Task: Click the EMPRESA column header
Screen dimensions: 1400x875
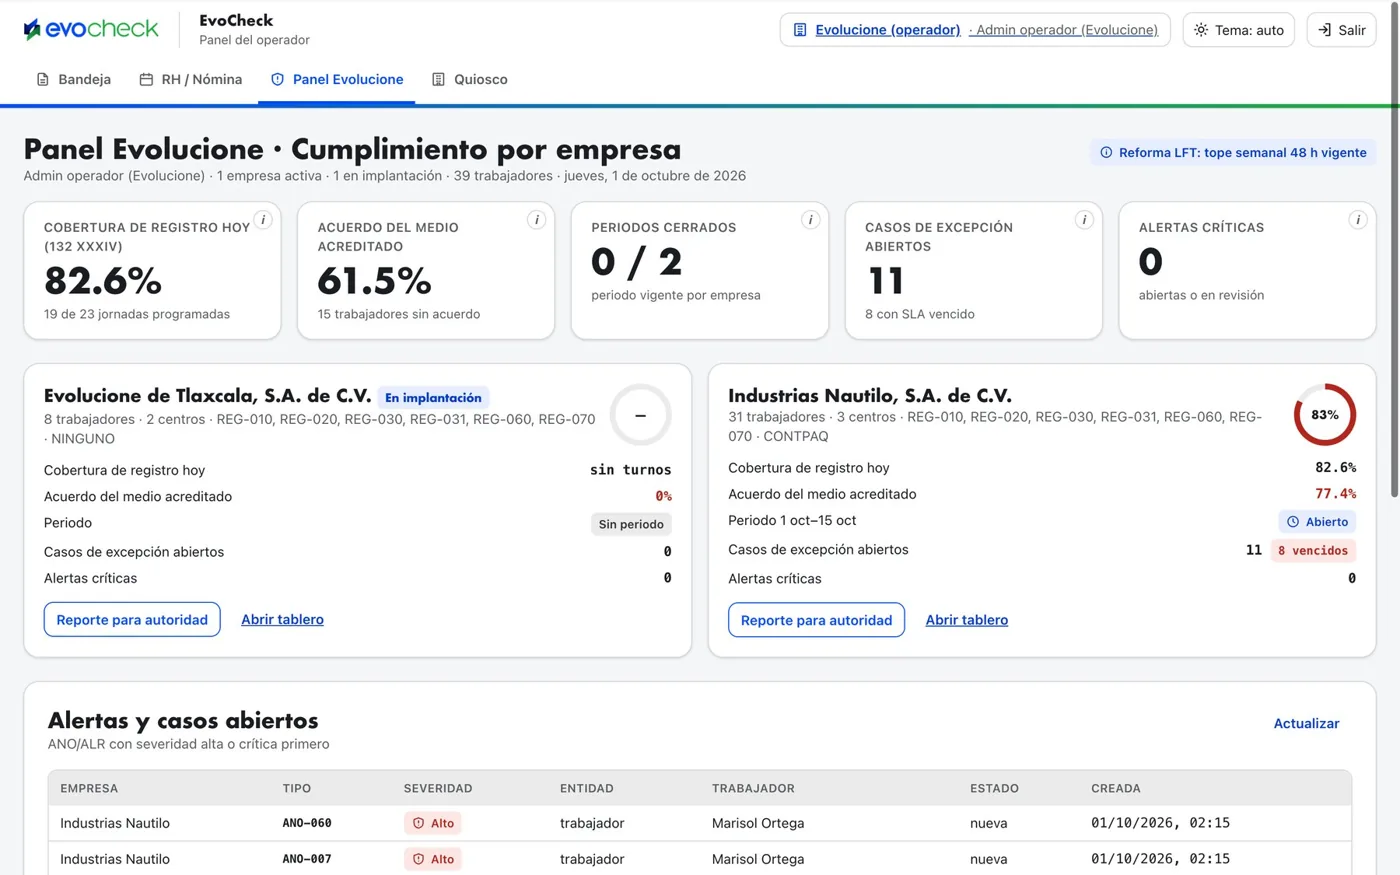Action: click(89, 788)
